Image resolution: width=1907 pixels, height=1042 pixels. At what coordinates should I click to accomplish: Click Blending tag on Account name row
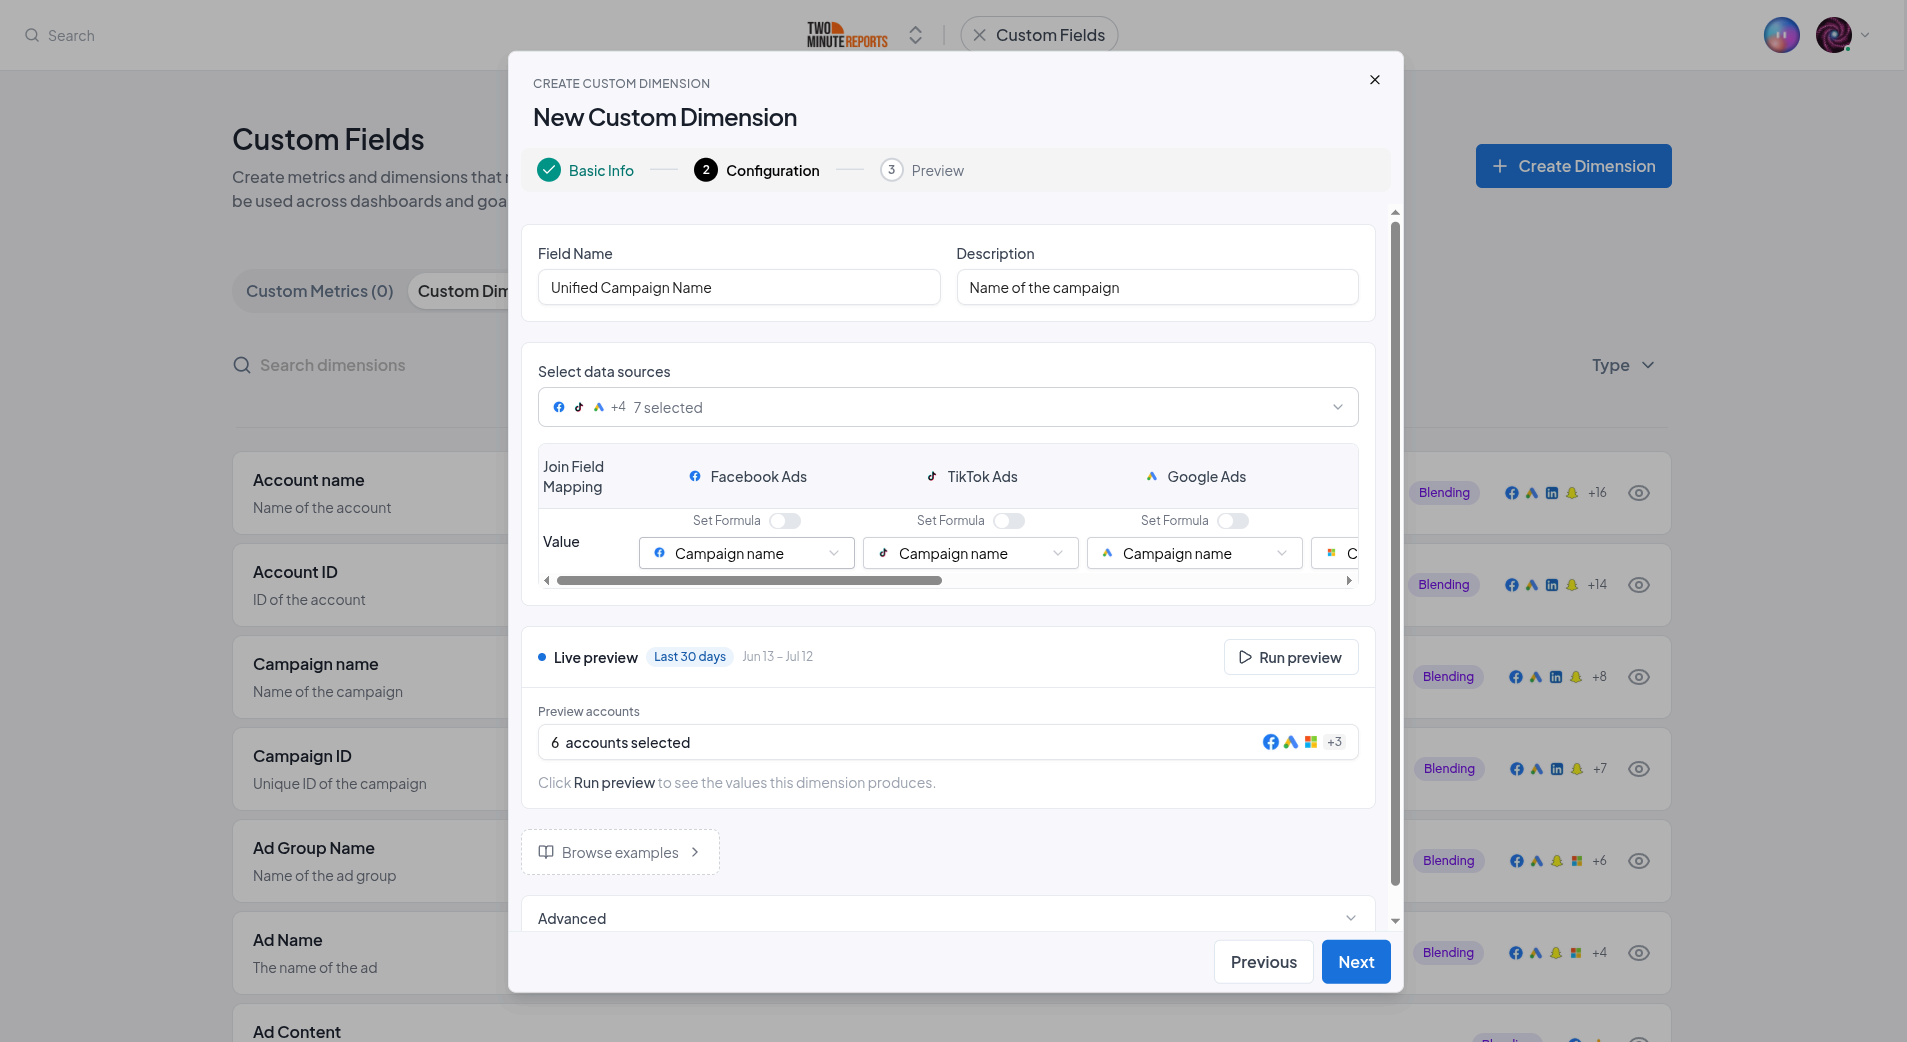point(1444,493)
